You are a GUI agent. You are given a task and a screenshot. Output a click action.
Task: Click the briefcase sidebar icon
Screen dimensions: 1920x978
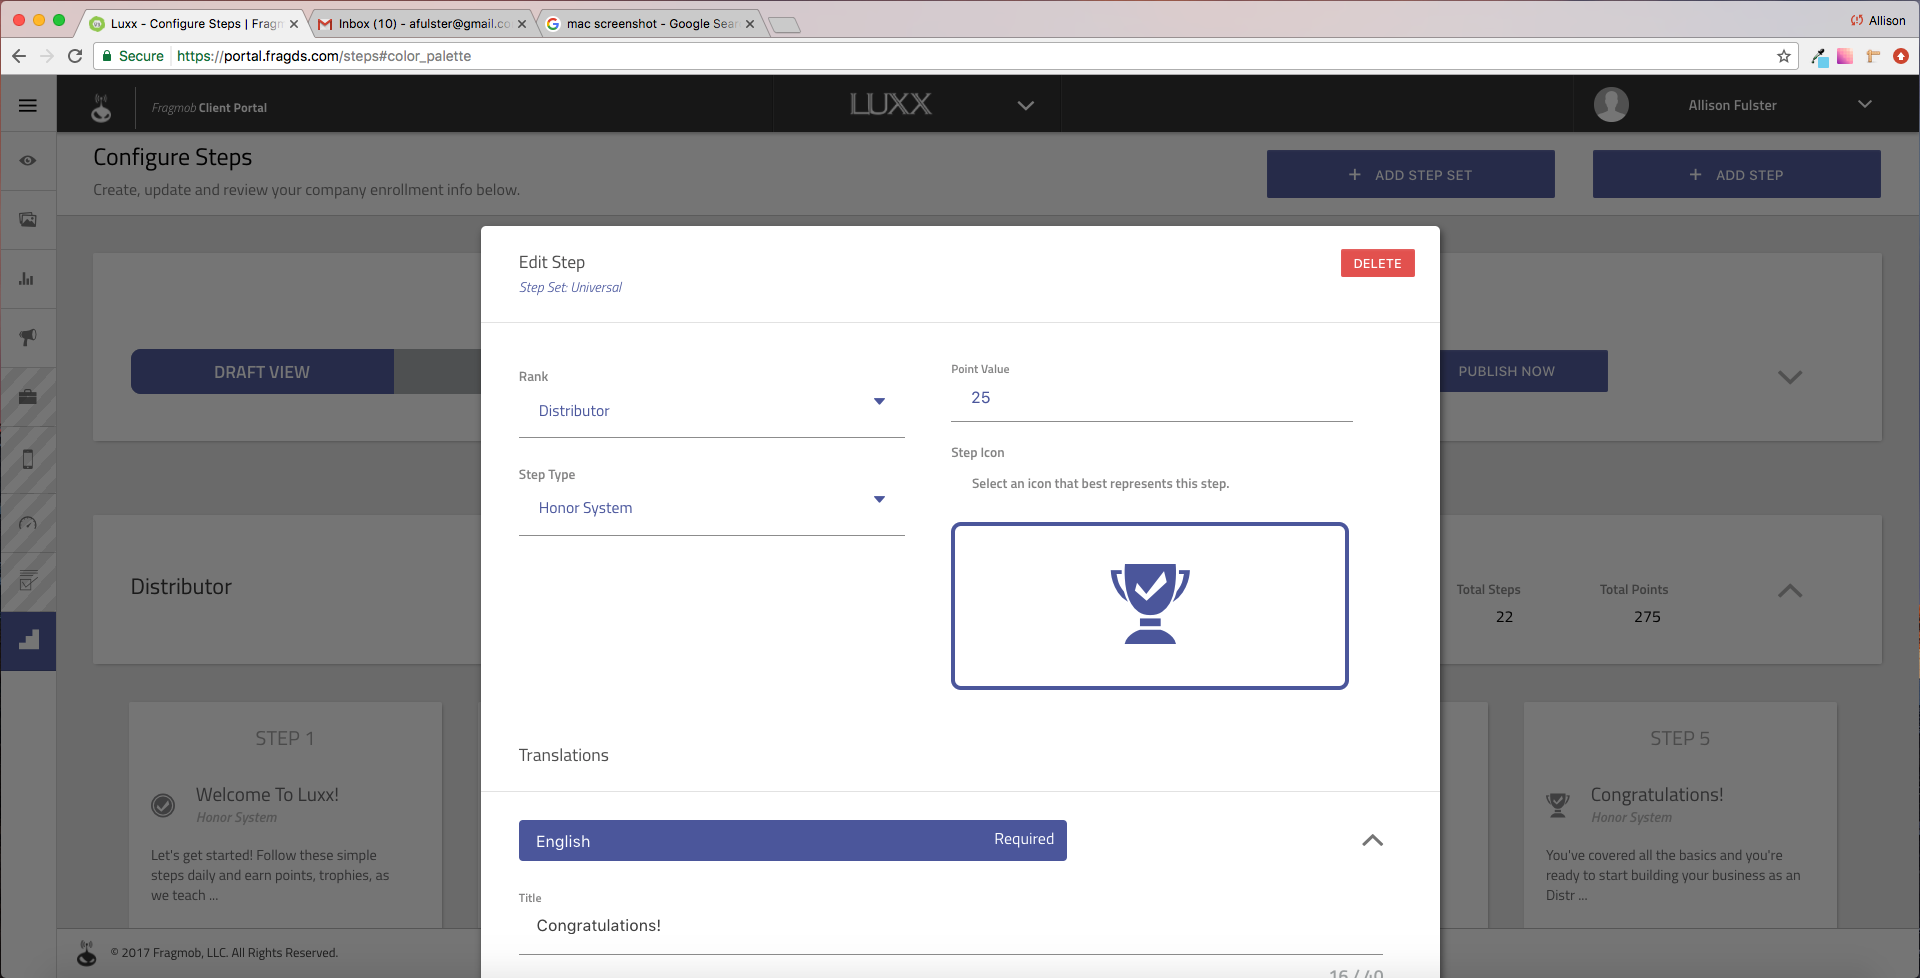(28, 396)
